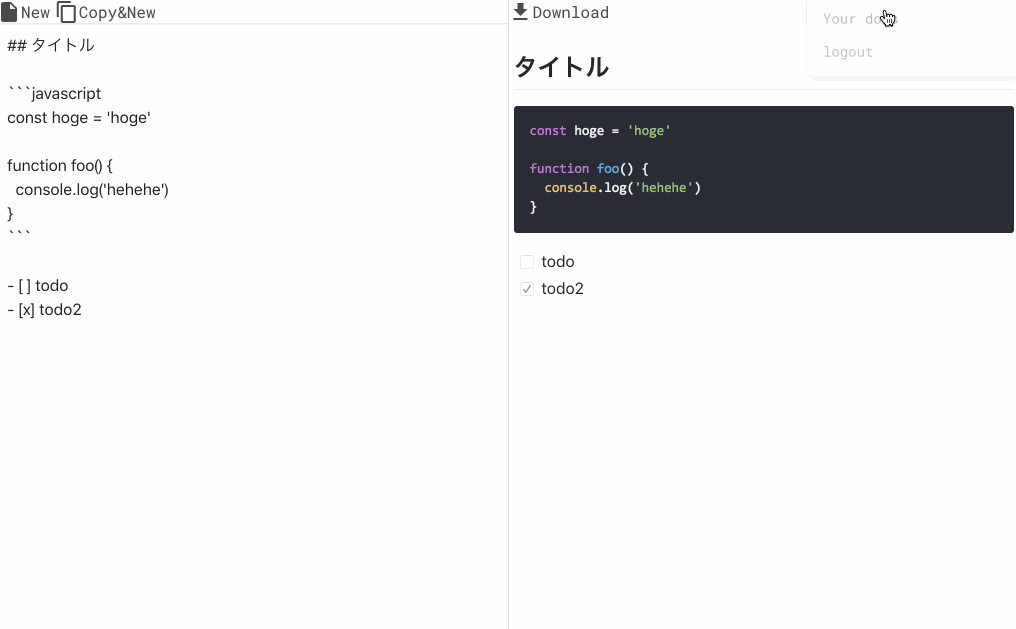Click the 'todo2' label in preview
Viewport: 1016px width, 629px height.
tap(562, 289)
